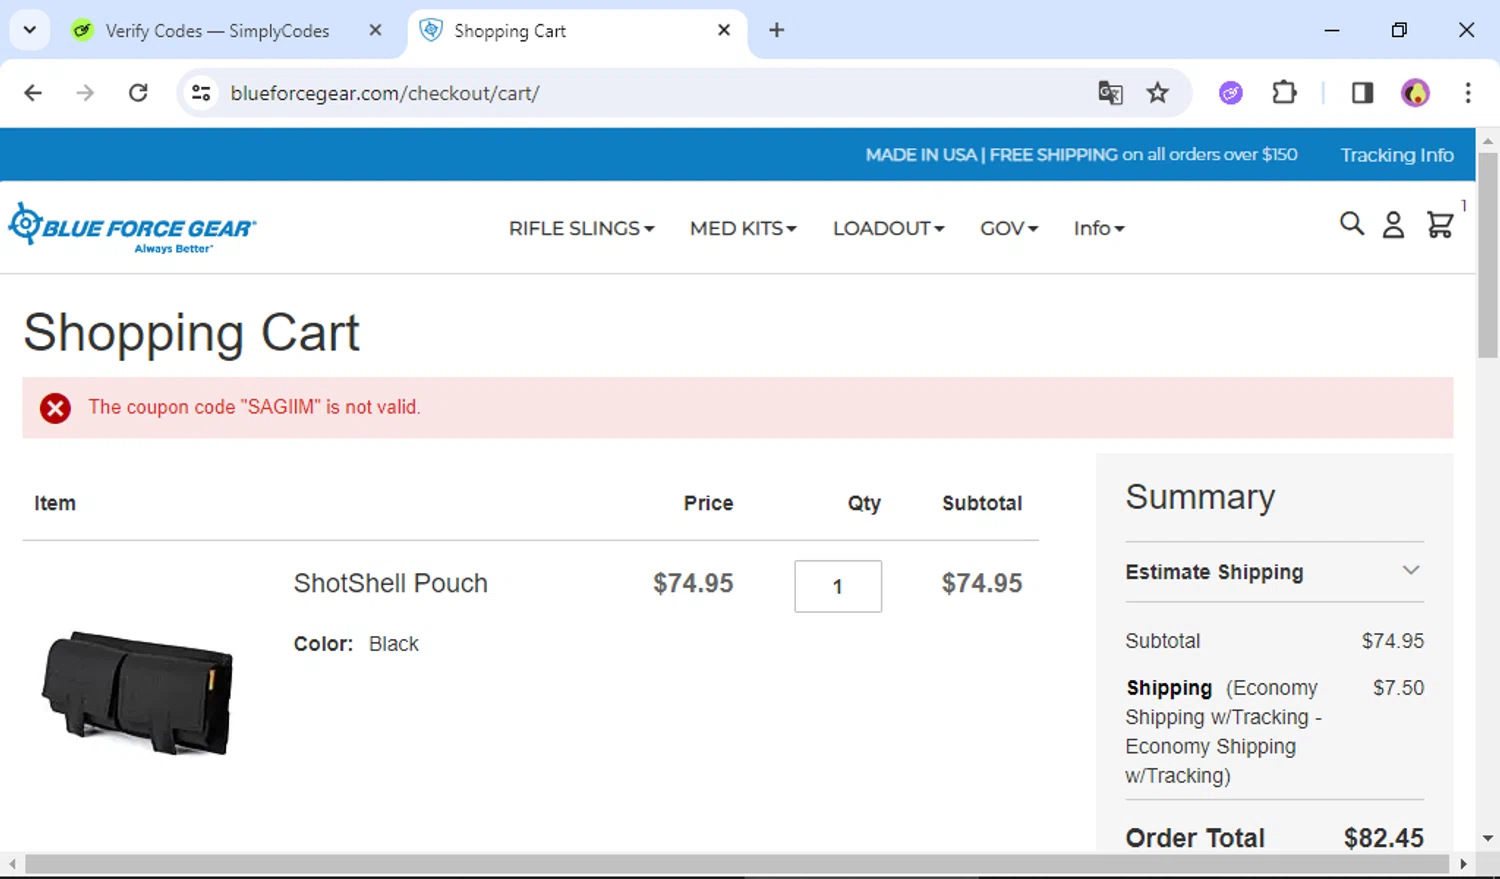This screenshot has height=879, width=1500.
Task: Click the browser forward arrow
Action: click(86, 93)
